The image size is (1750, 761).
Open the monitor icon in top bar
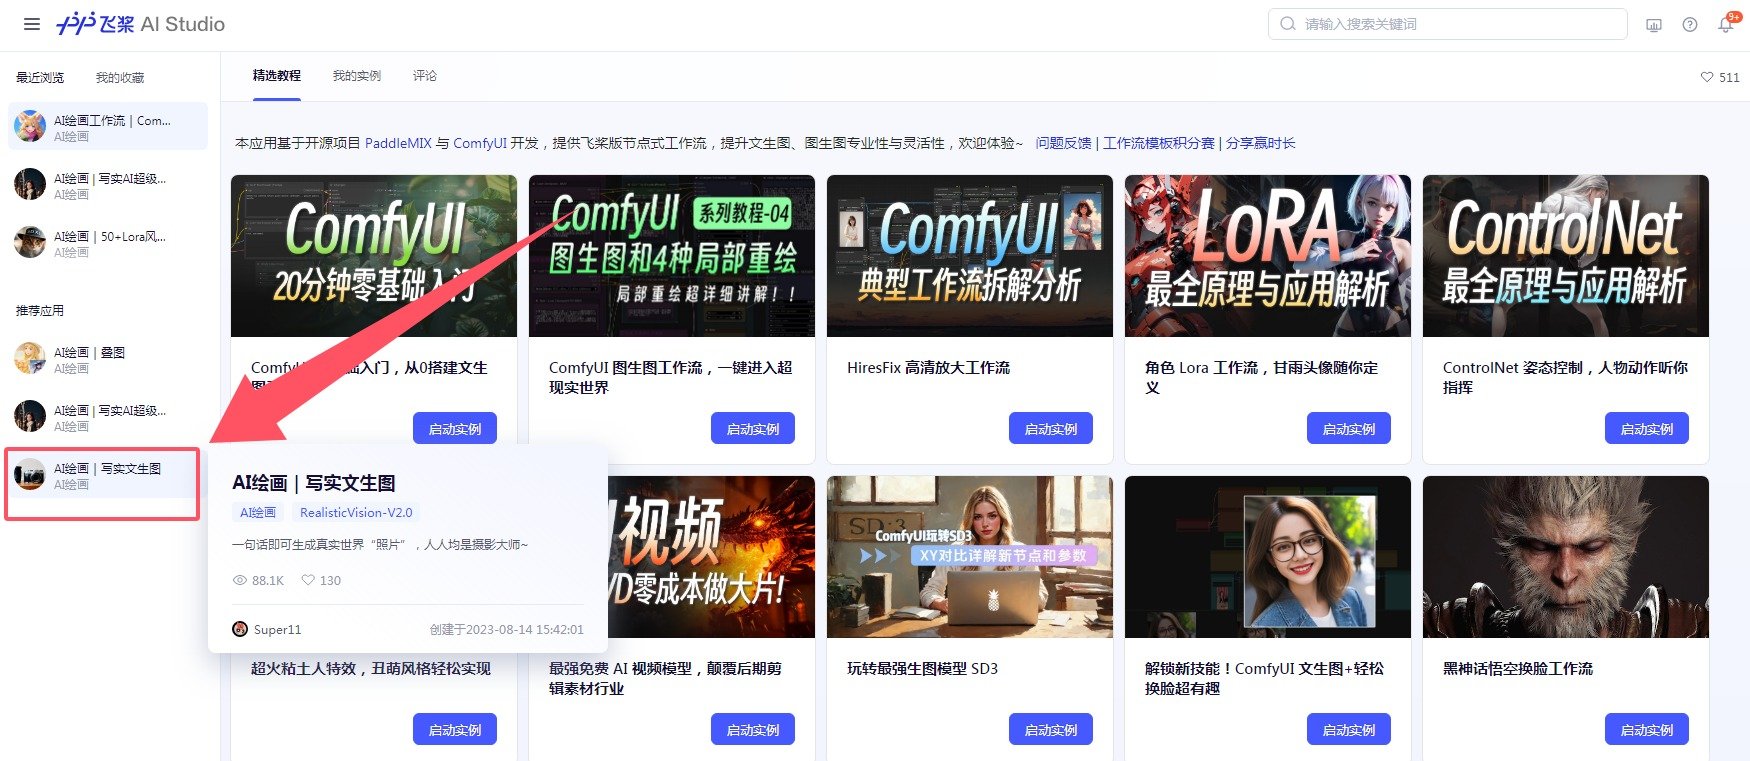coord(1654,25)
